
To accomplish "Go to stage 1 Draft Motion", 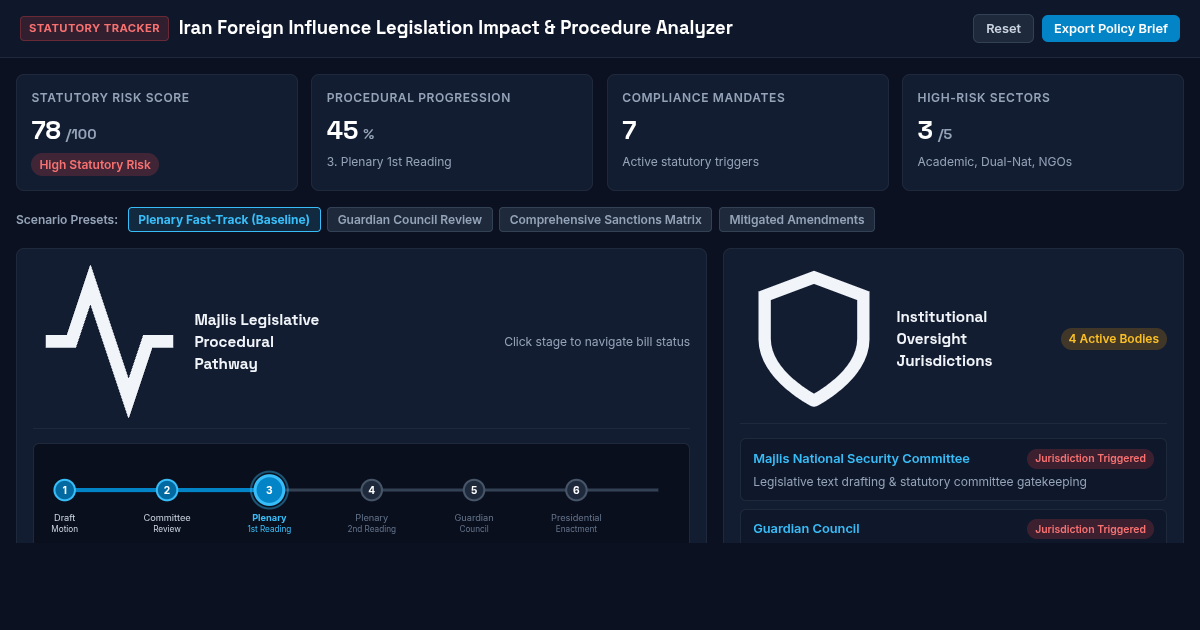I will 64,490.
